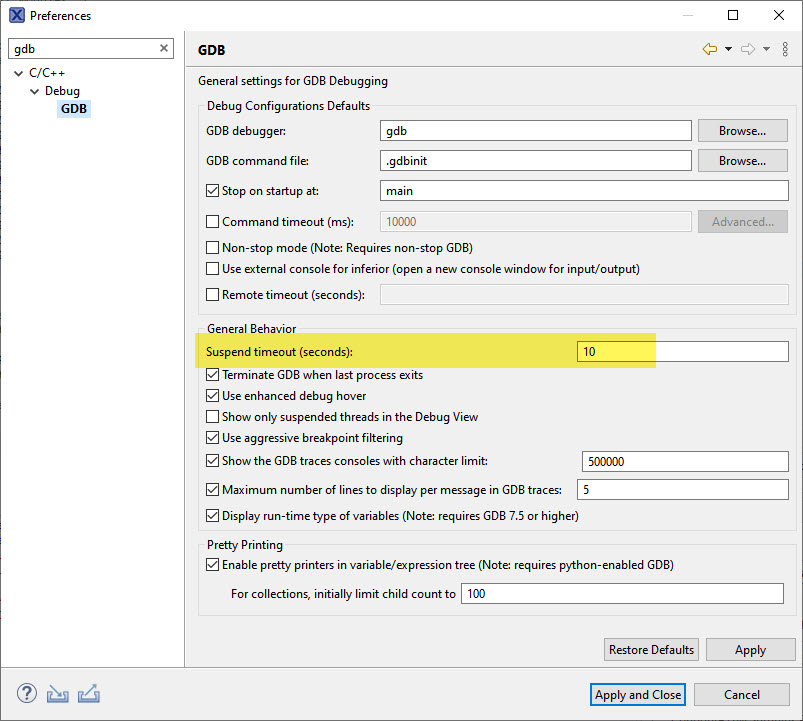Uncheck Use enhanced debug hover
The width and height of the screenshot is (803, 721).
tap(212, 396)
